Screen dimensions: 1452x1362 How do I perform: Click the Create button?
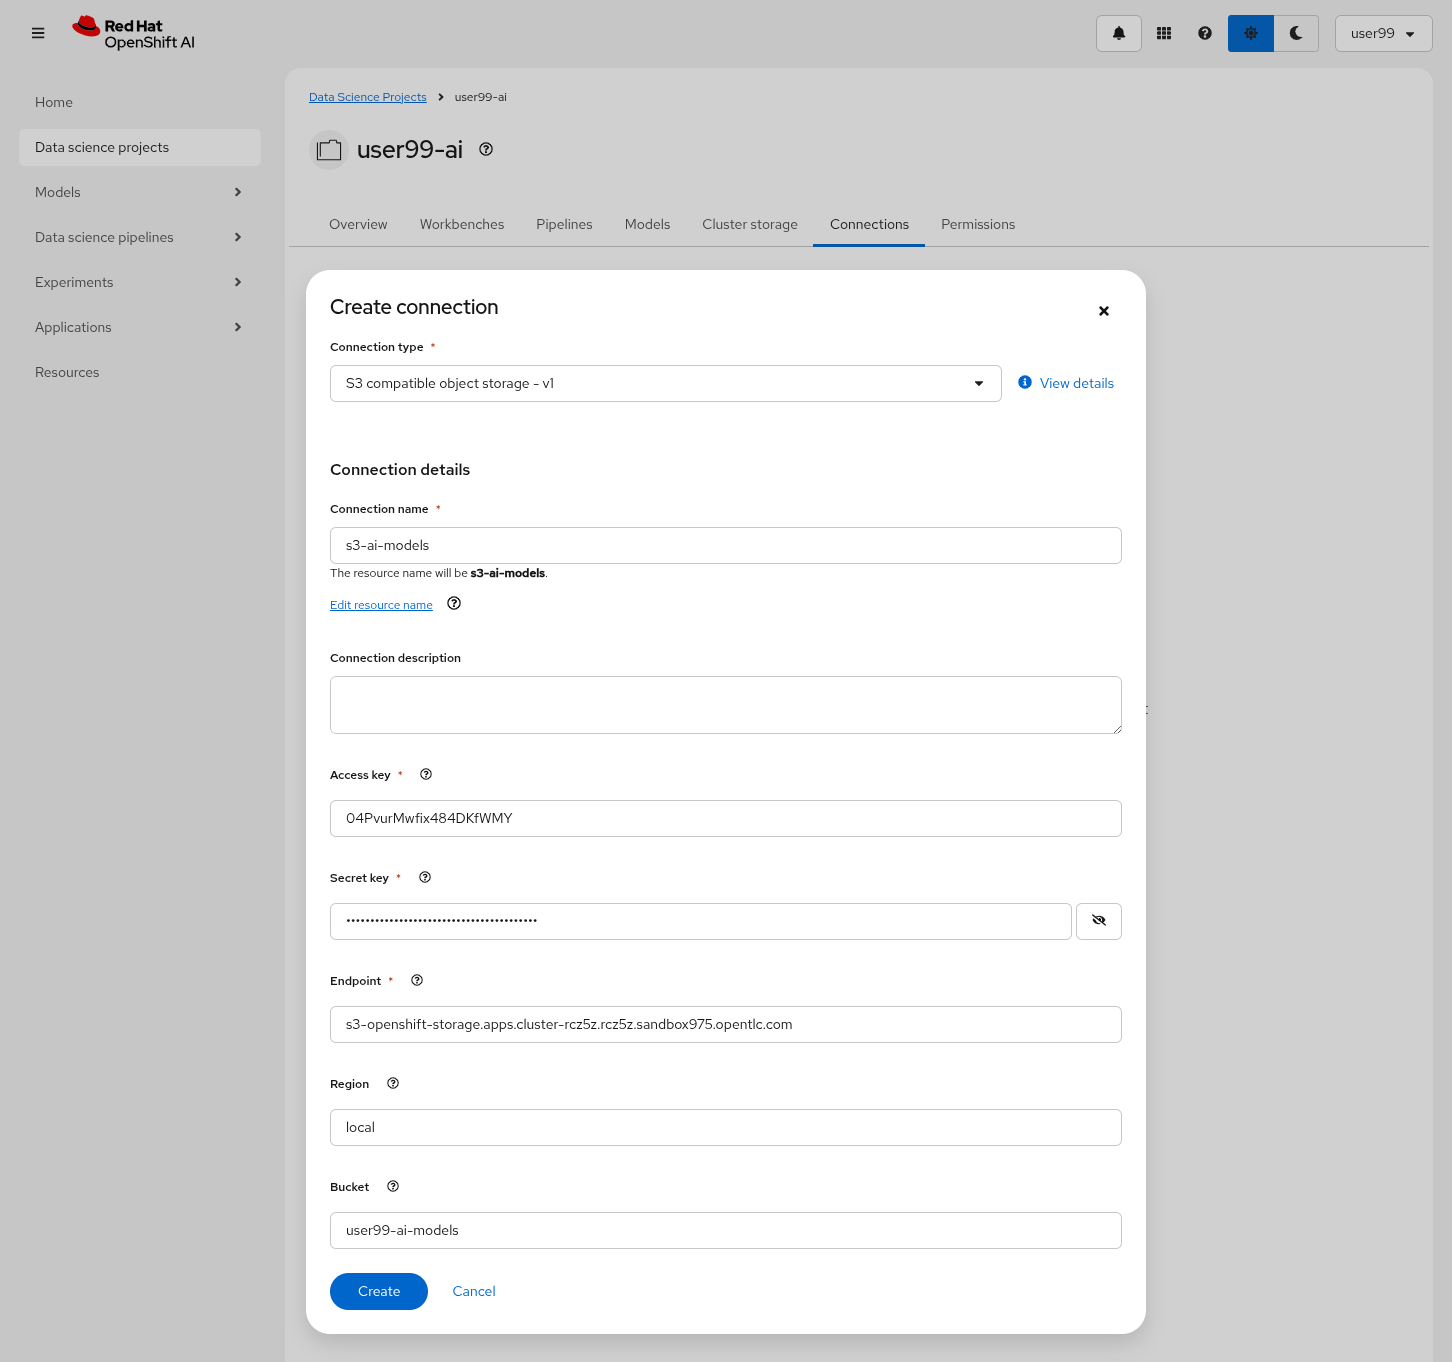pyautogui.click(x=379, y=1291)
